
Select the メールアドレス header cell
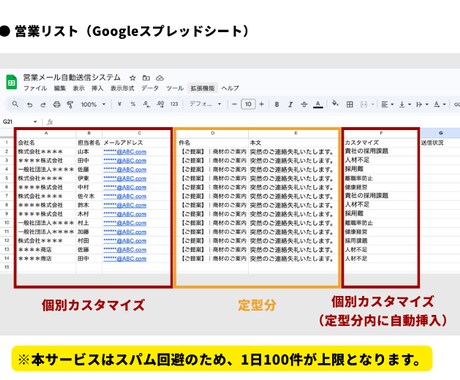(x=137, y=143)
